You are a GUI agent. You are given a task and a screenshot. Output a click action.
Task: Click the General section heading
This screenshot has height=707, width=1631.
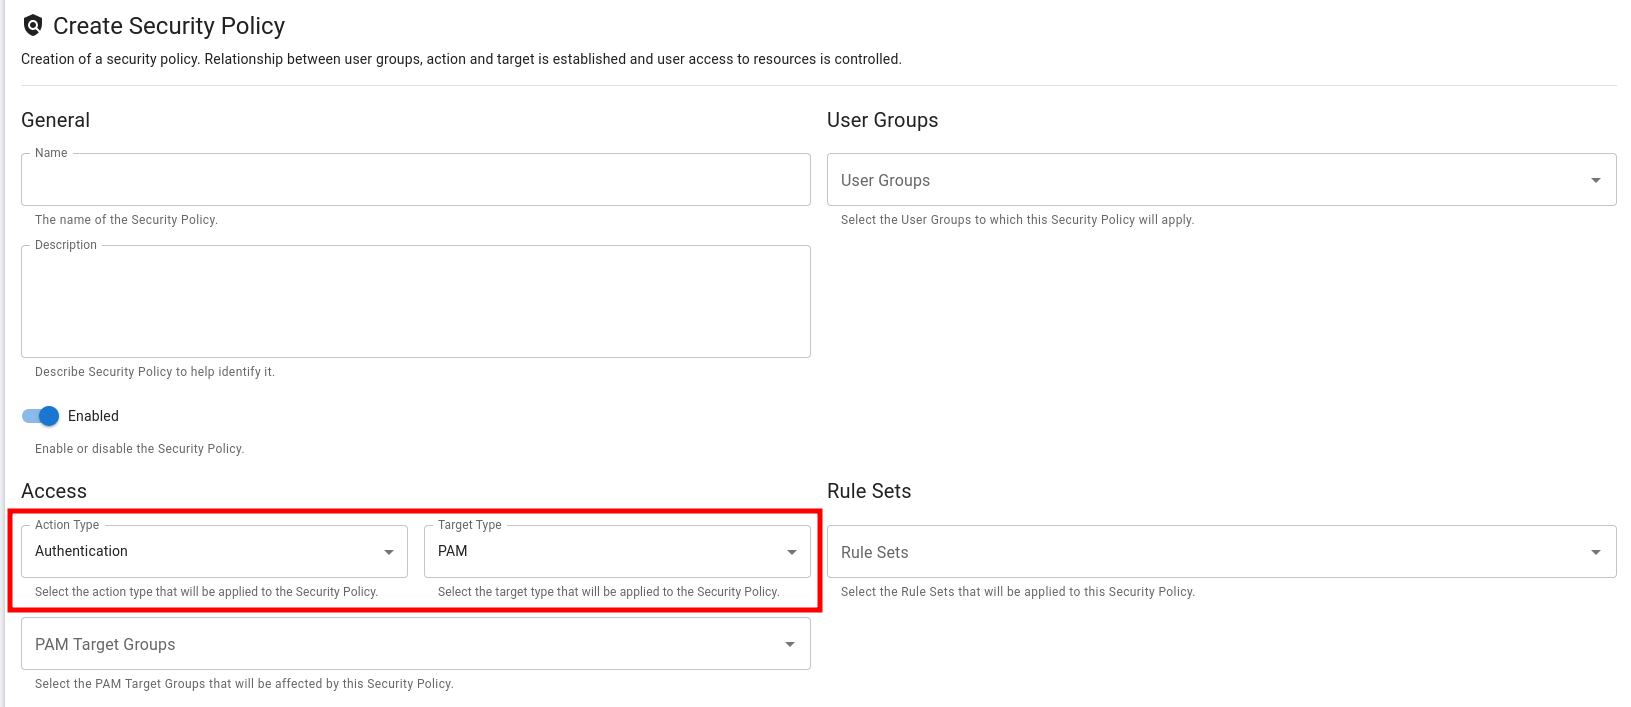point(56,120)
